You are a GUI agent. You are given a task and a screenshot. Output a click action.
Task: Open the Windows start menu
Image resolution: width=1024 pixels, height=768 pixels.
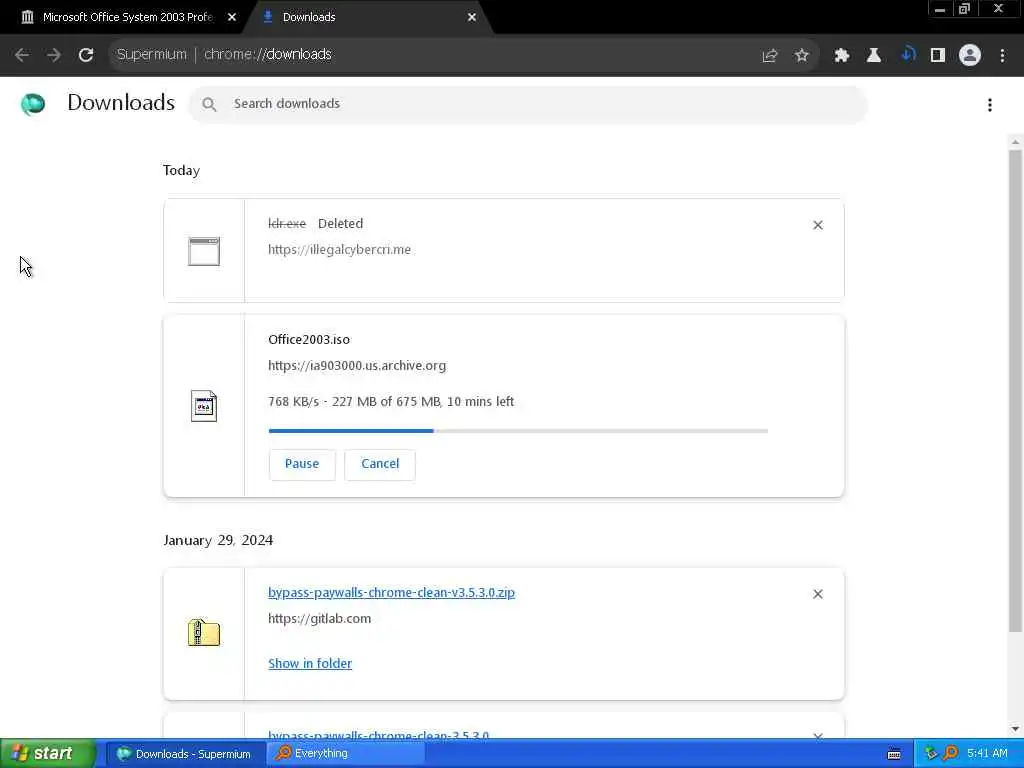pyautogui.click(x=47, y=754)
